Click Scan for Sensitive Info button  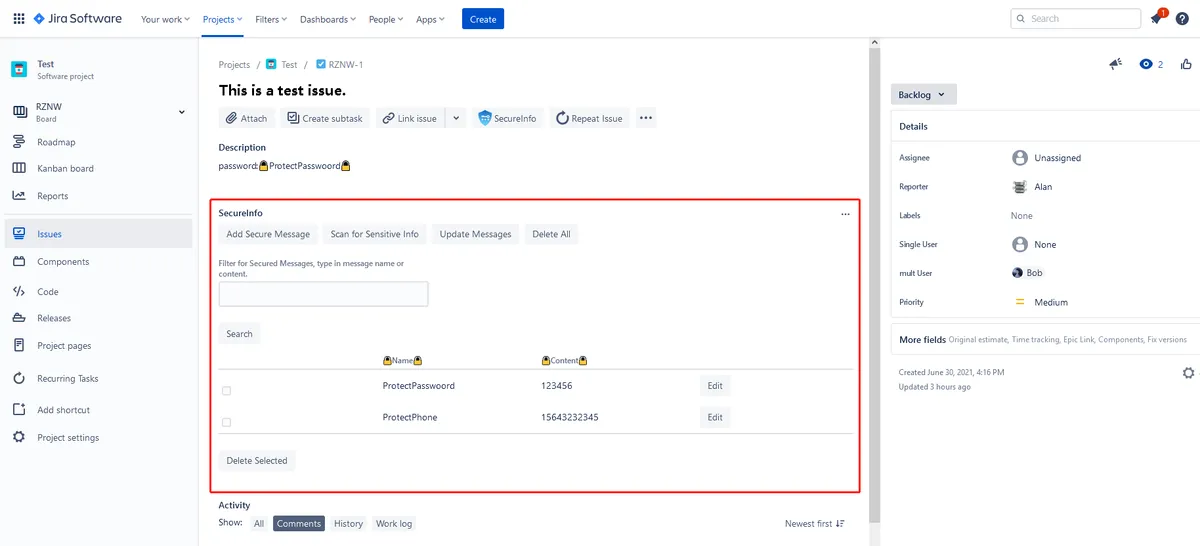point(375,234)
